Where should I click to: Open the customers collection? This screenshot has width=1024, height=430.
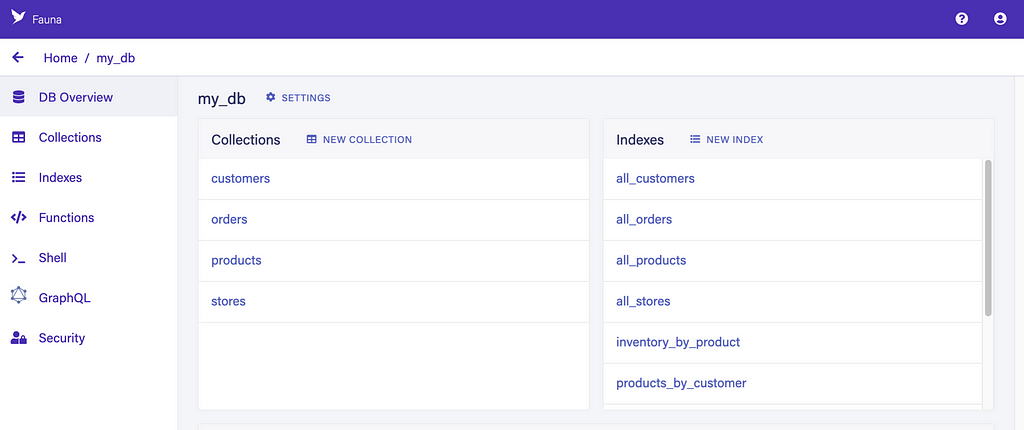[x=240, y=178]
